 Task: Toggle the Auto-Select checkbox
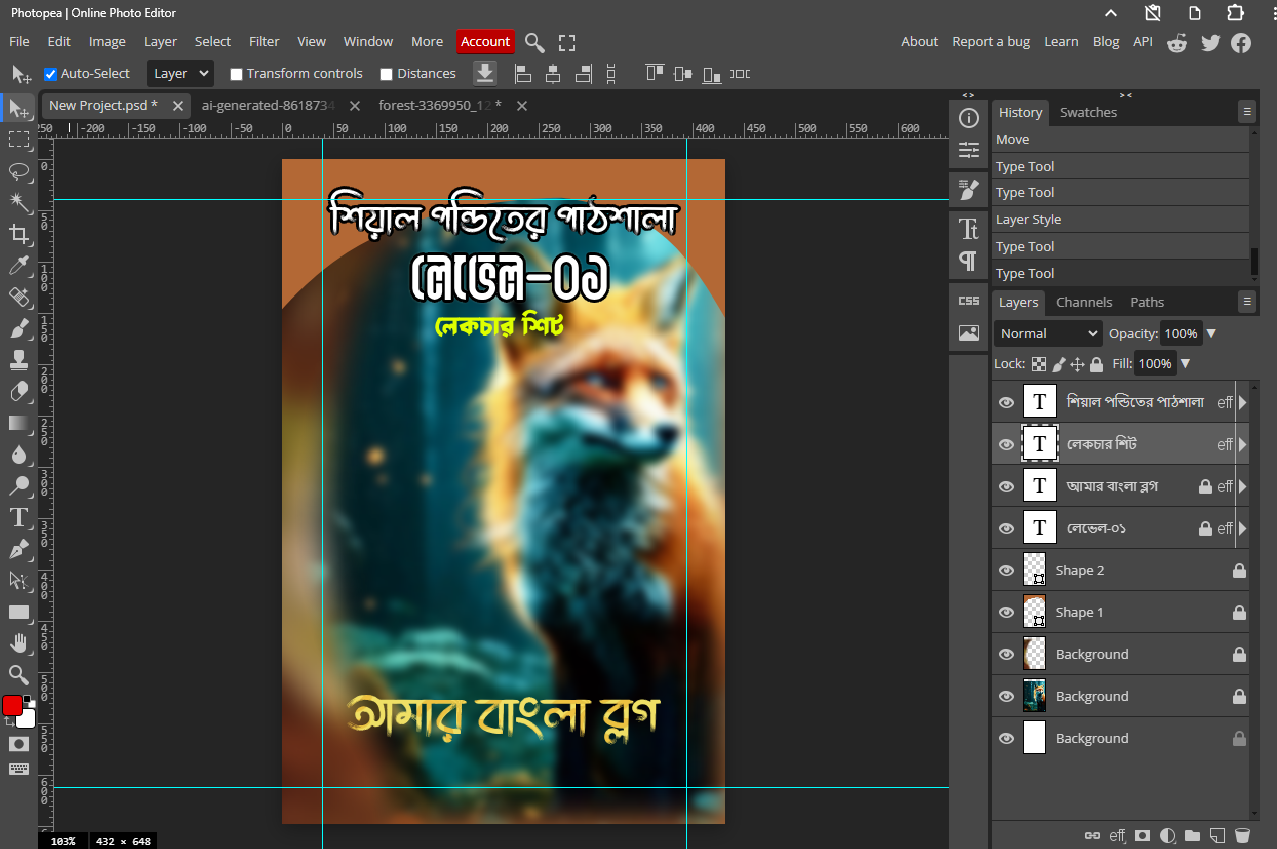(50, 74)
